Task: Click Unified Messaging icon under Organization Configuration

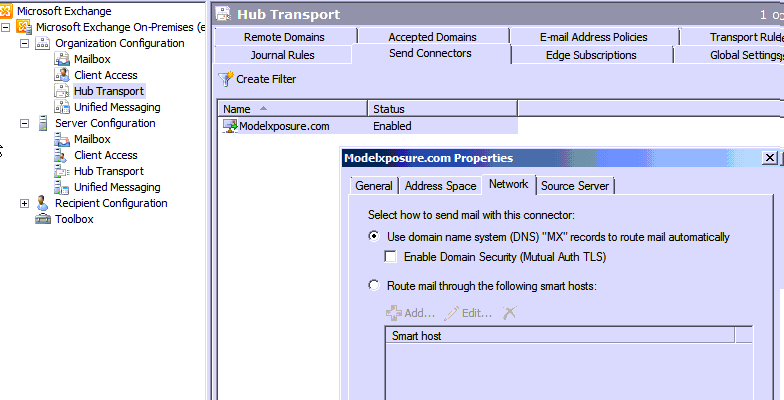Action: [62, 107]
